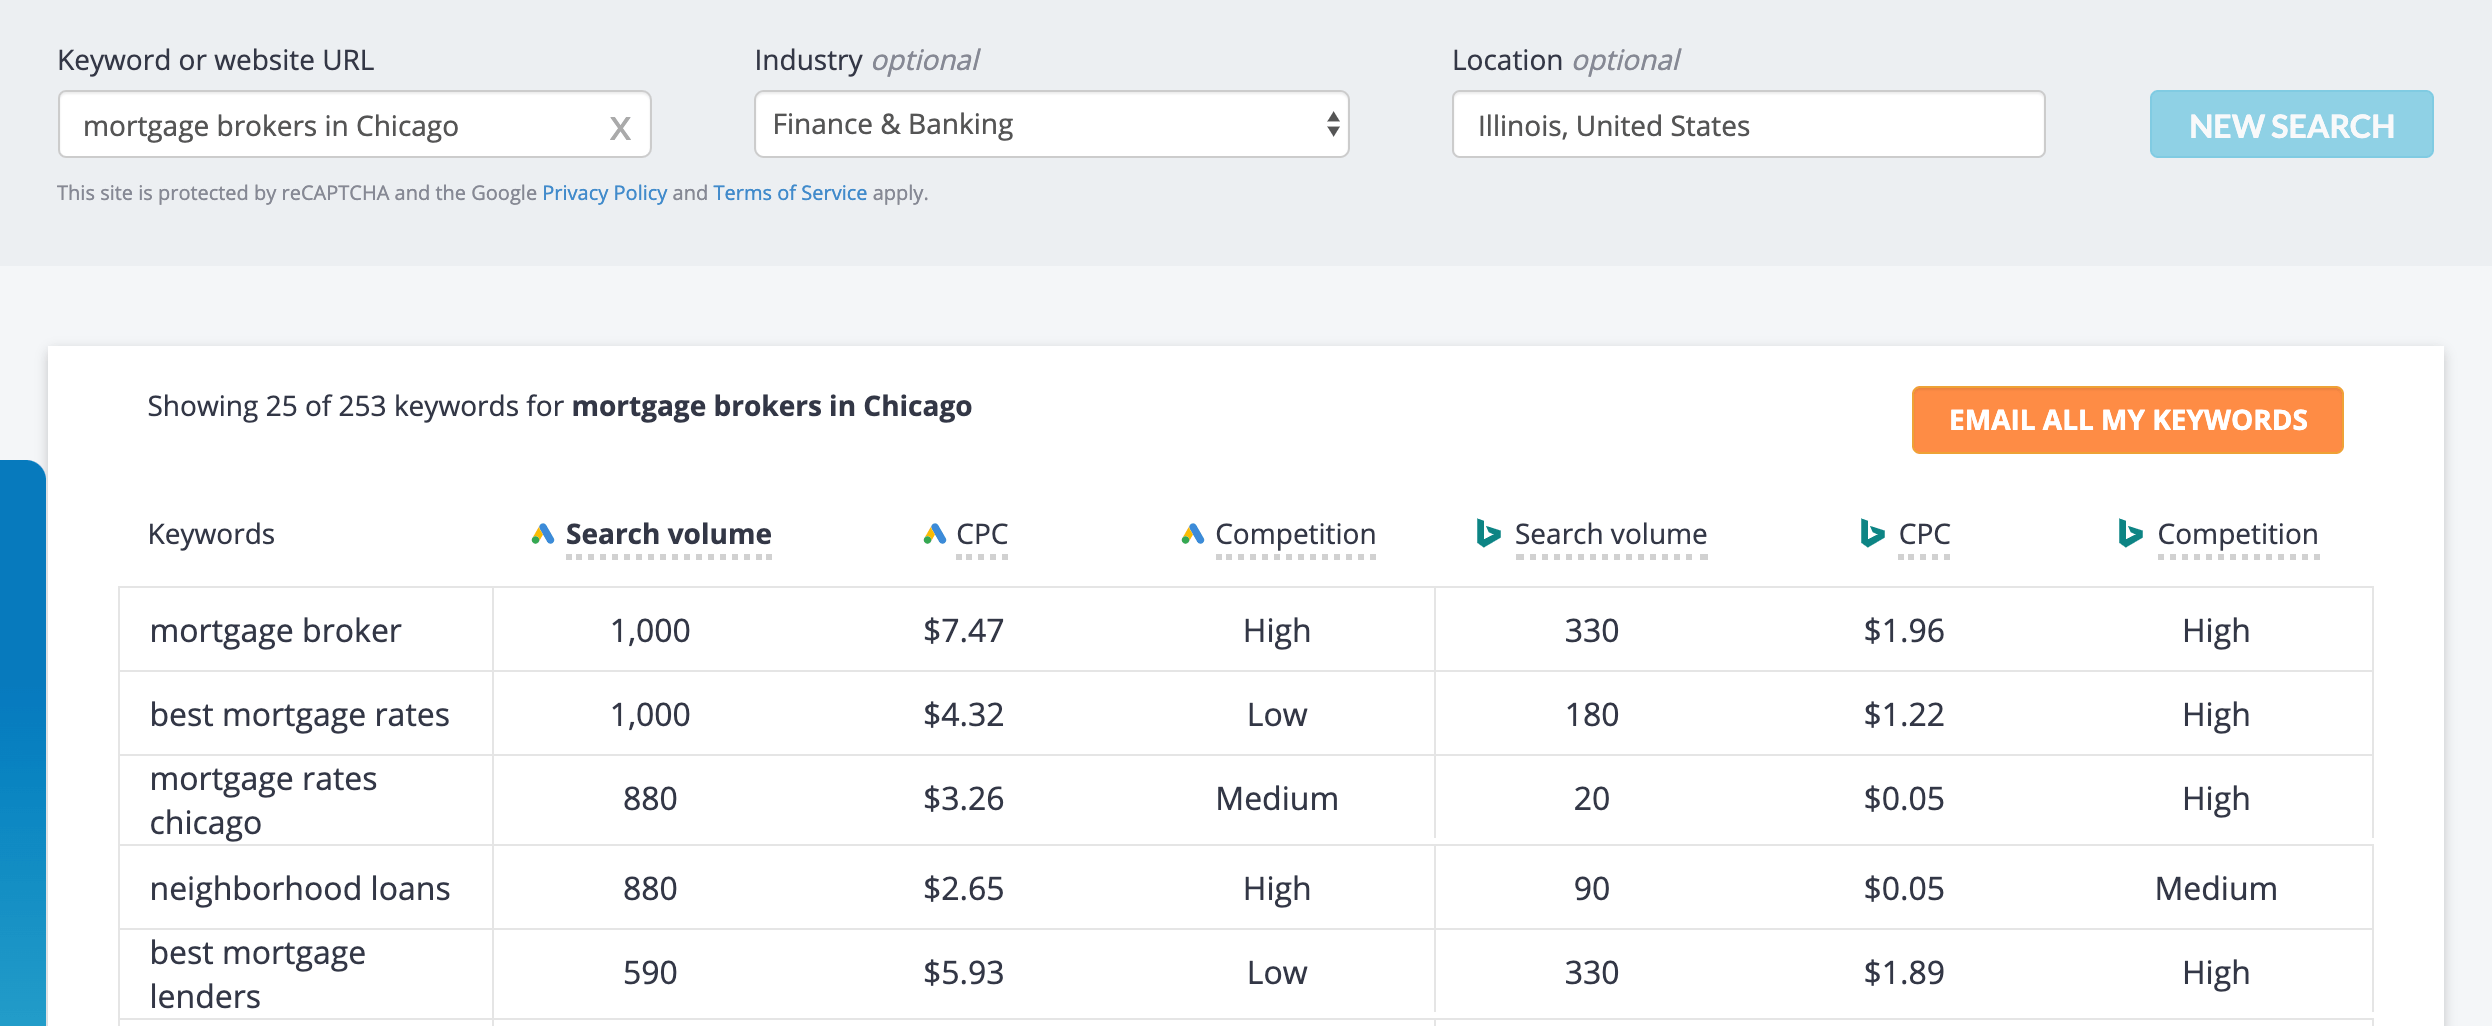
Task: Click the $4.32 CPC value
Action: (963, 715)
